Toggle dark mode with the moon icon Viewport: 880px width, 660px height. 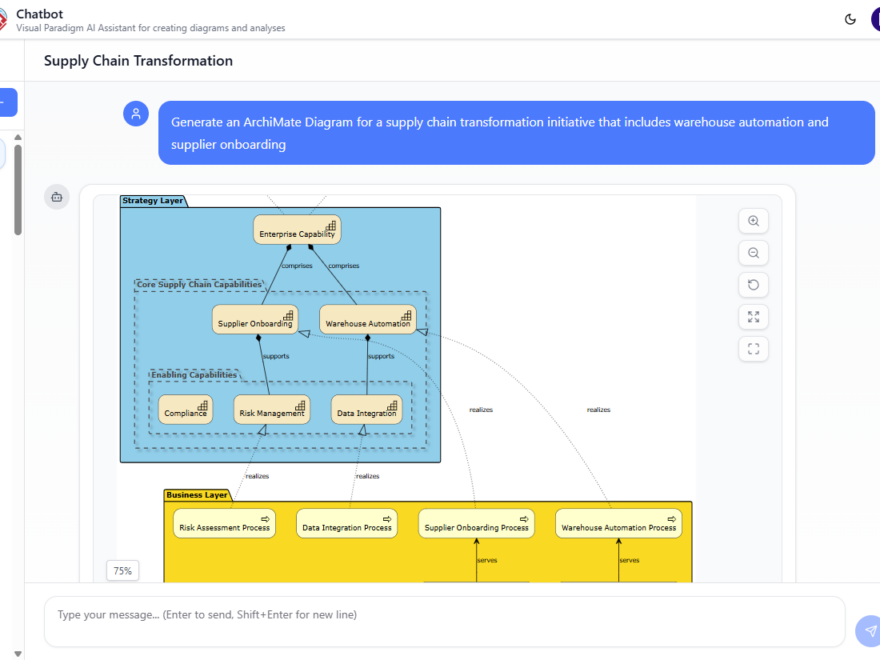pos(849,18)
